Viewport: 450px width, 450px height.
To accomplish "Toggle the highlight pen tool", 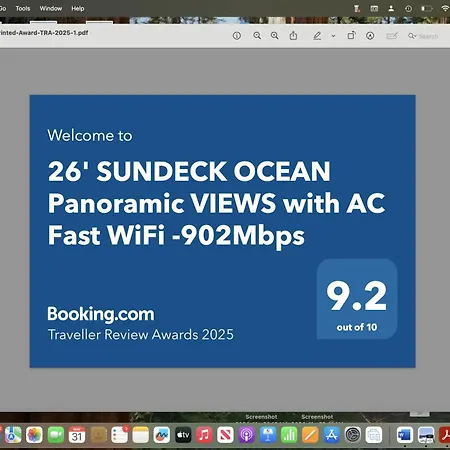I will 317,36.
